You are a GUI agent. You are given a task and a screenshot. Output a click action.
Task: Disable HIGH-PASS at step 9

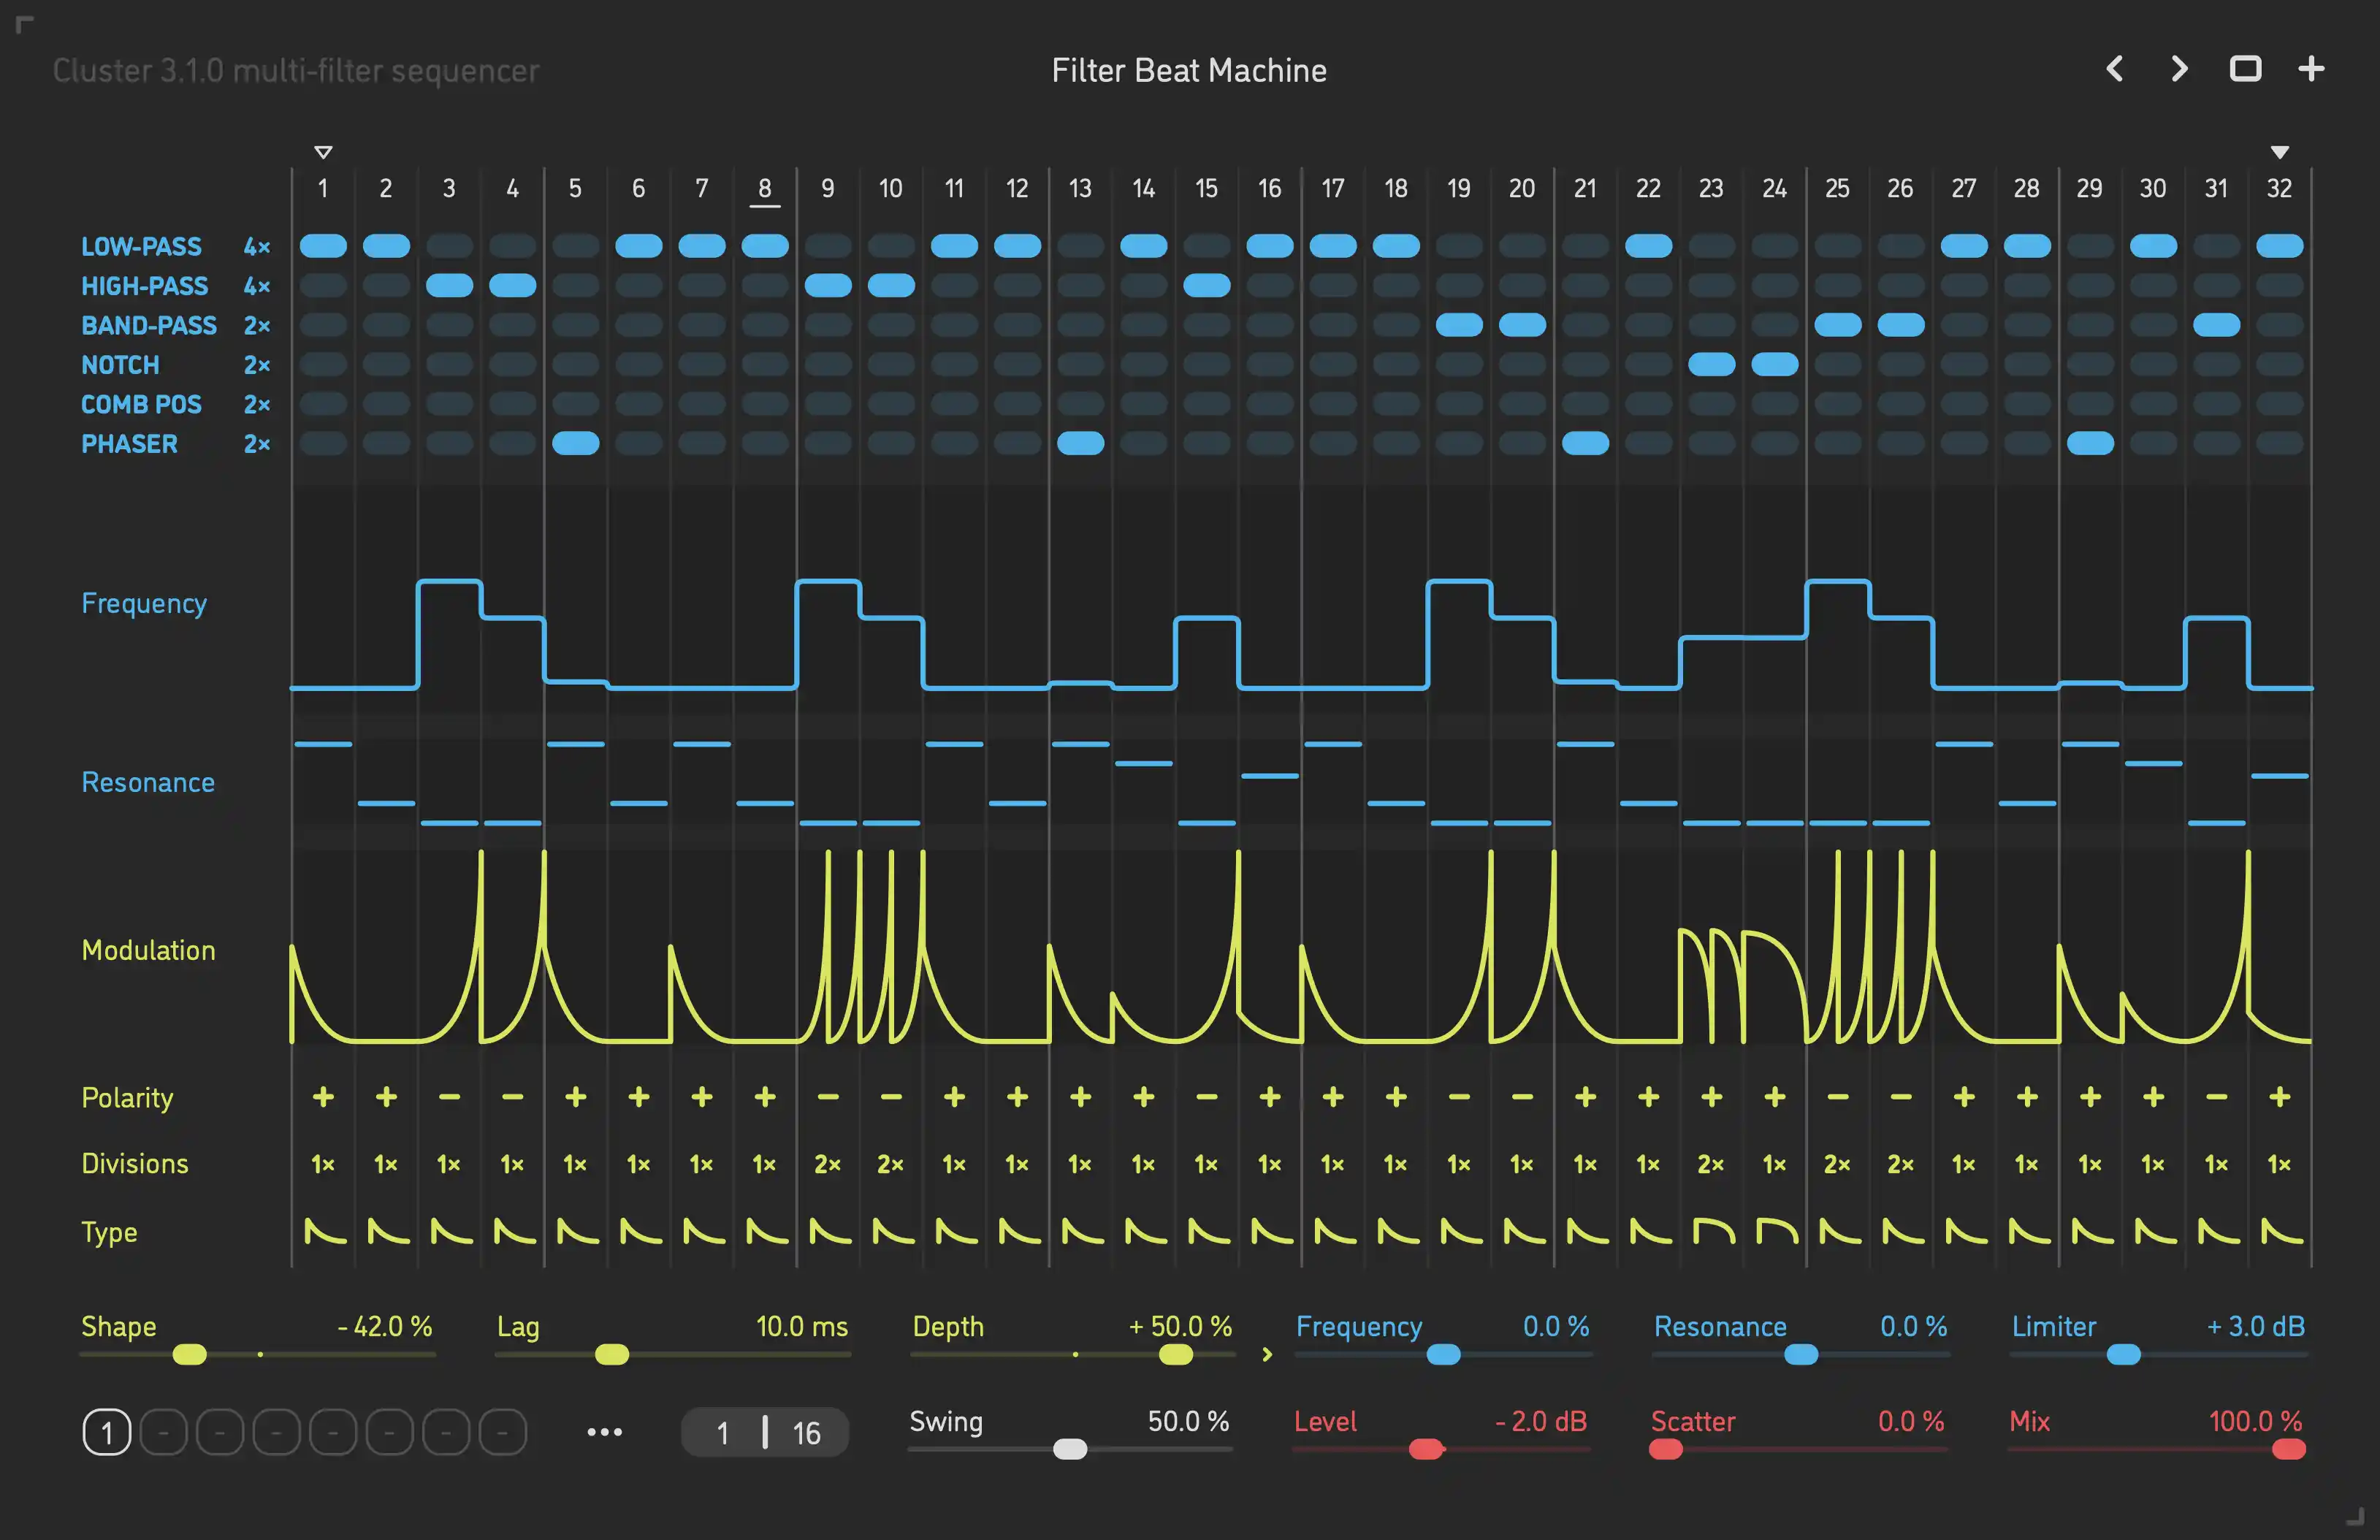[x=828, y=285]
